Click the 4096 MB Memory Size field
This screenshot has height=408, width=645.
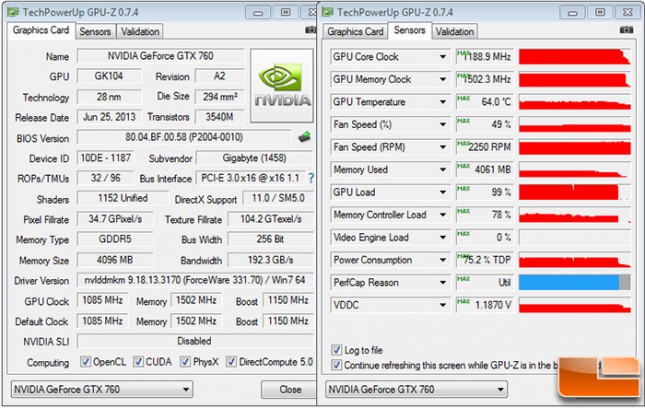click(x=115, y=260)
